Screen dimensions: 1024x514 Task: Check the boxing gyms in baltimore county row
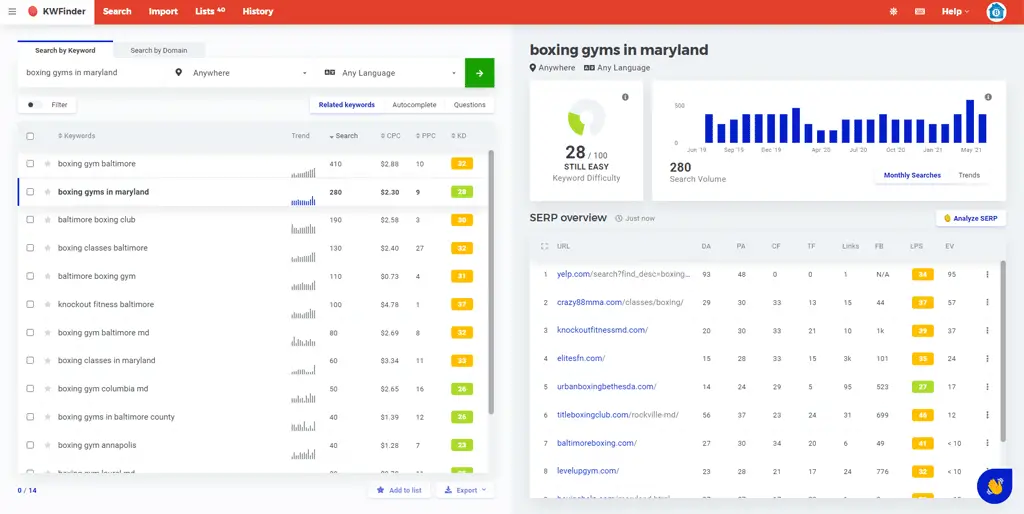coord(30,417)
